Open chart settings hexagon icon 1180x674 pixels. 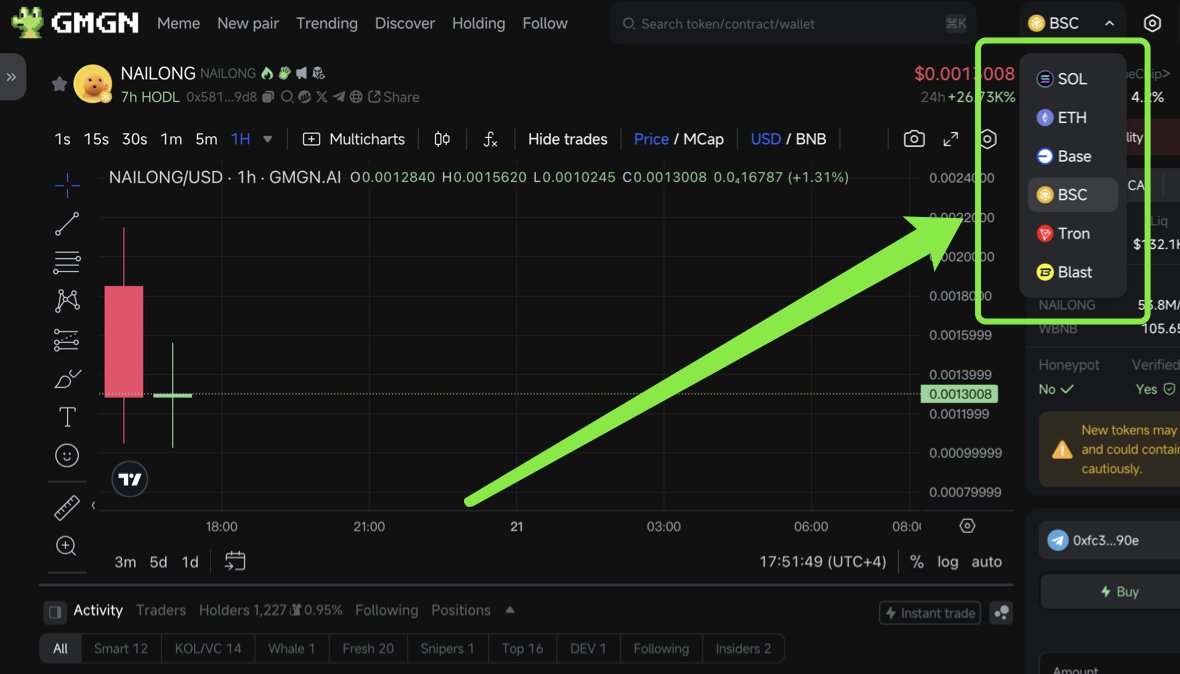click(x=988, y=139)
